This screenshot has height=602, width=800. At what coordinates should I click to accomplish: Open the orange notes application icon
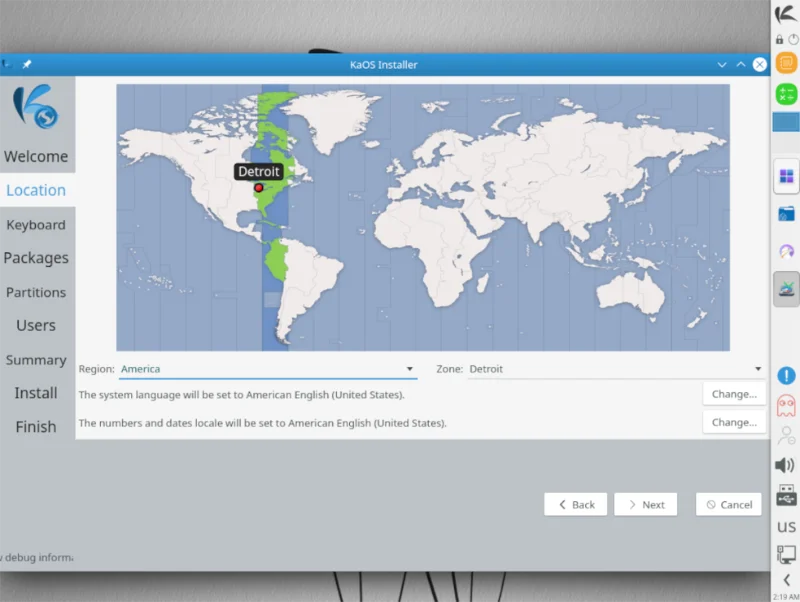tap(786, 63)
